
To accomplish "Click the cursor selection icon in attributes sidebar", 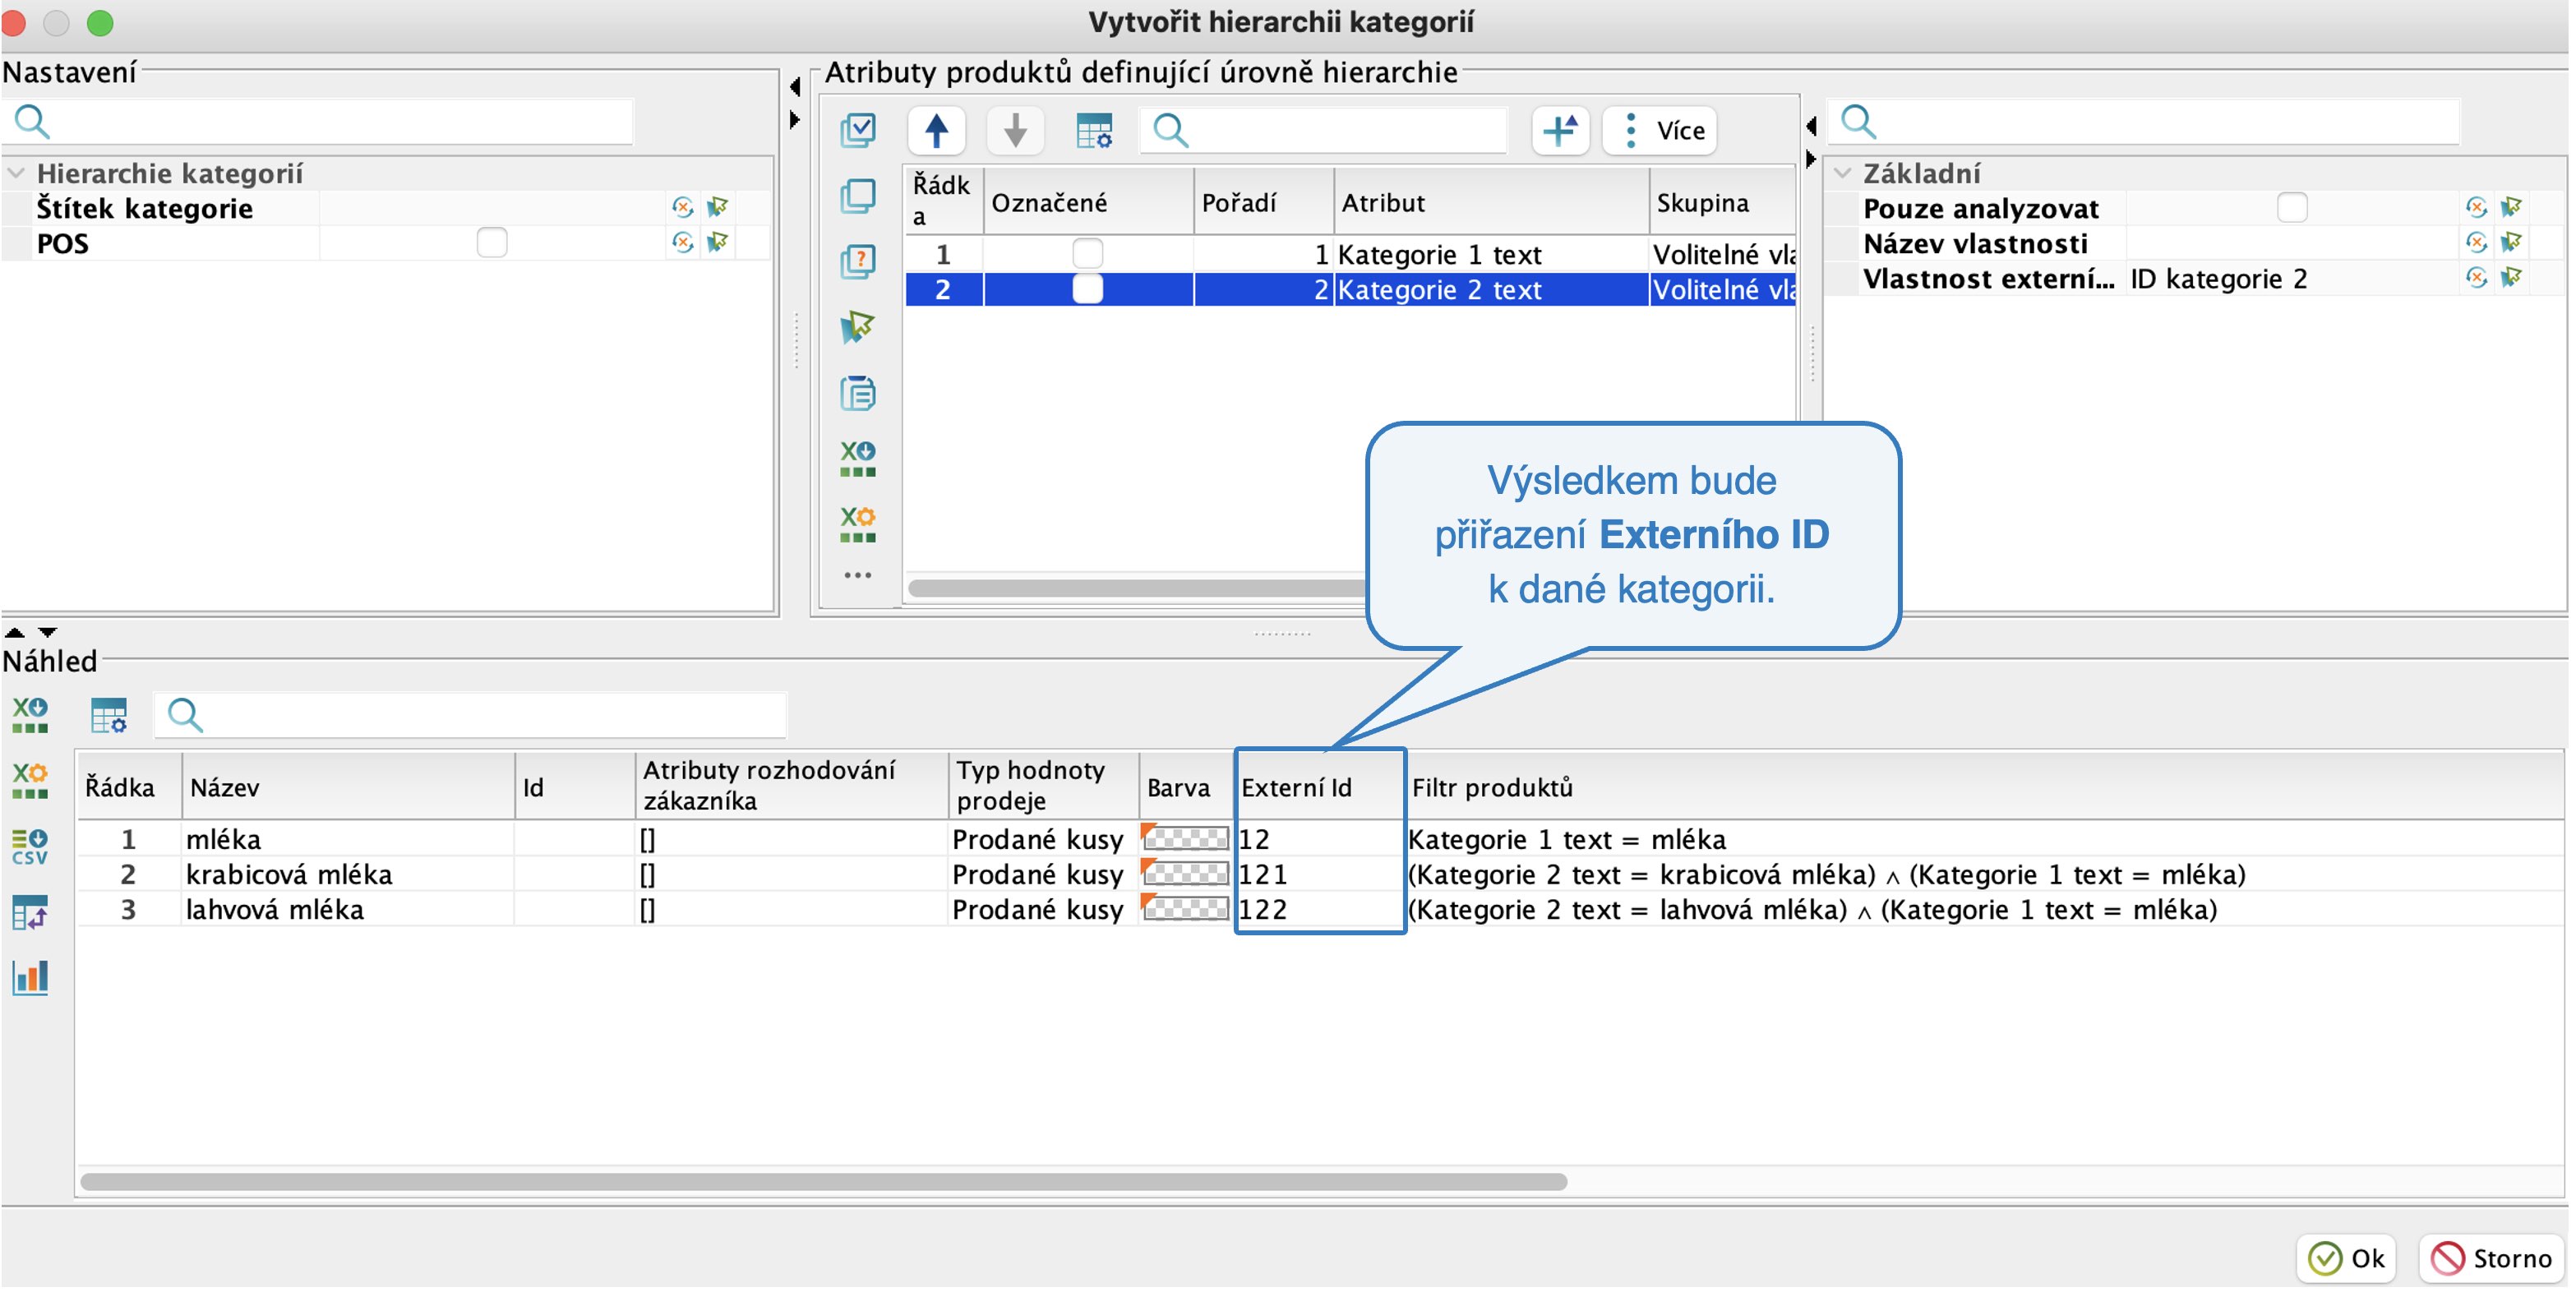I will click(x=857, y=326).
